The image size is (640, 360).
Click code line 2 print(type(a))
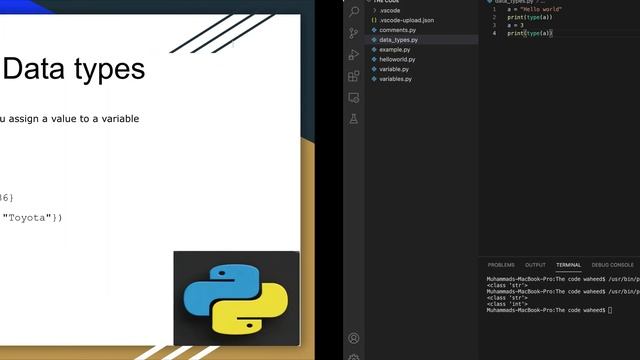click(x=530, y=17)
